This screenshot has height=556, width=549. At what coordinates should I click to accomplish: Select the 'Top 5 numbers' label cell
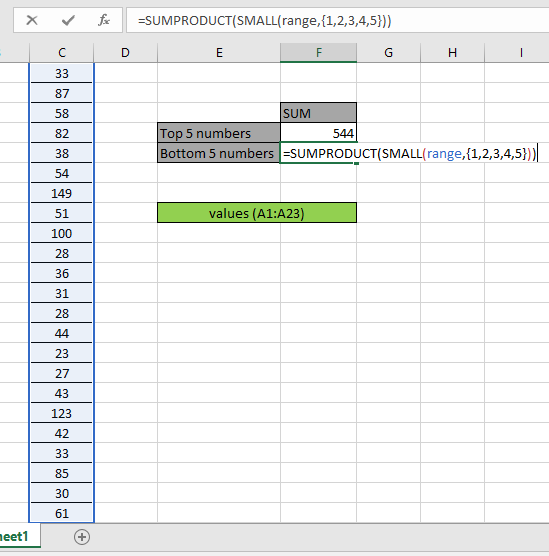219,133
